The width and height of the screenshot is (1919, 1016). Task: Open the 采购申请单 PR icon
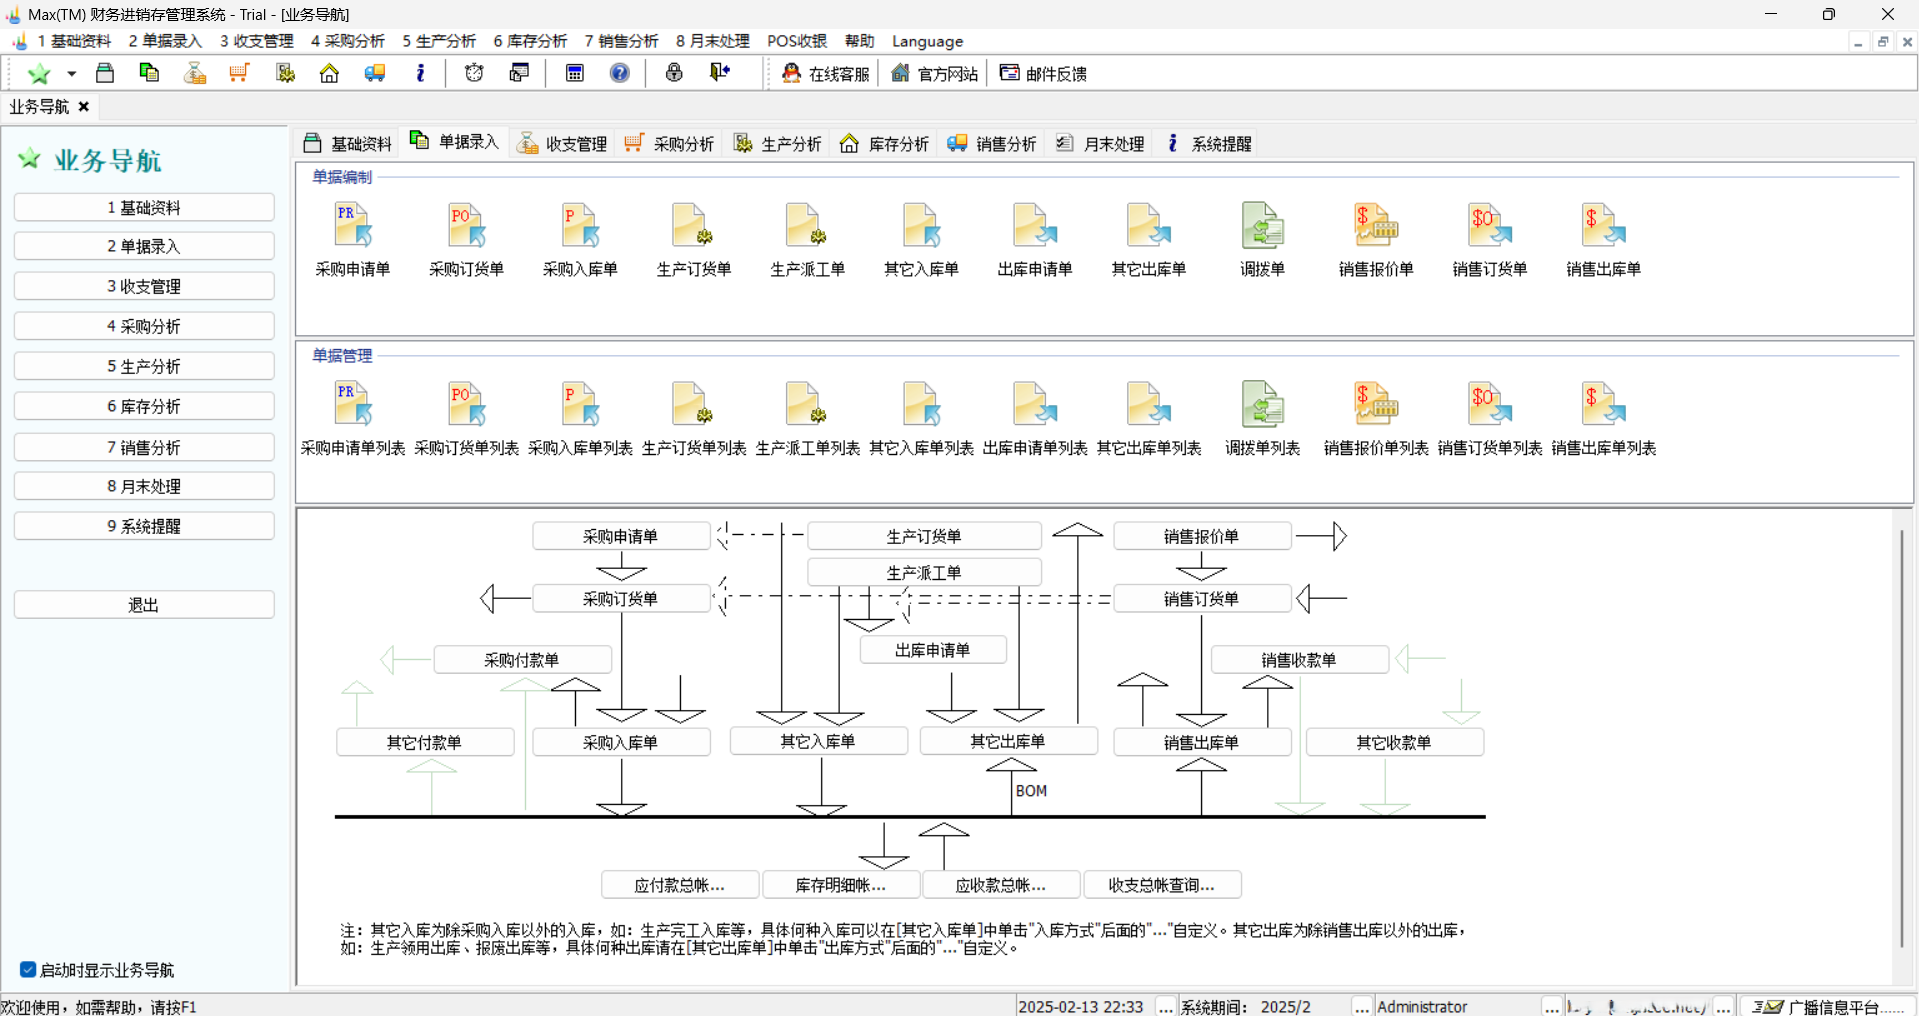click(x=352, y=225)
